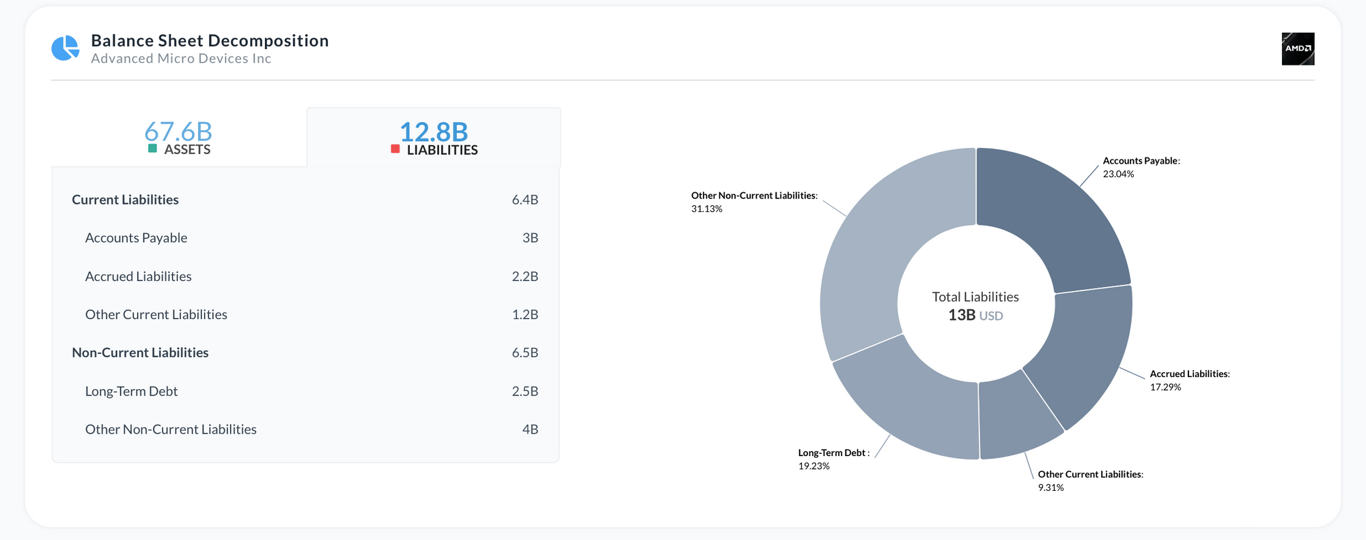Screen dimensions: 1366x540
Task: Click the green Assets legend square
Action: (152, 149)
